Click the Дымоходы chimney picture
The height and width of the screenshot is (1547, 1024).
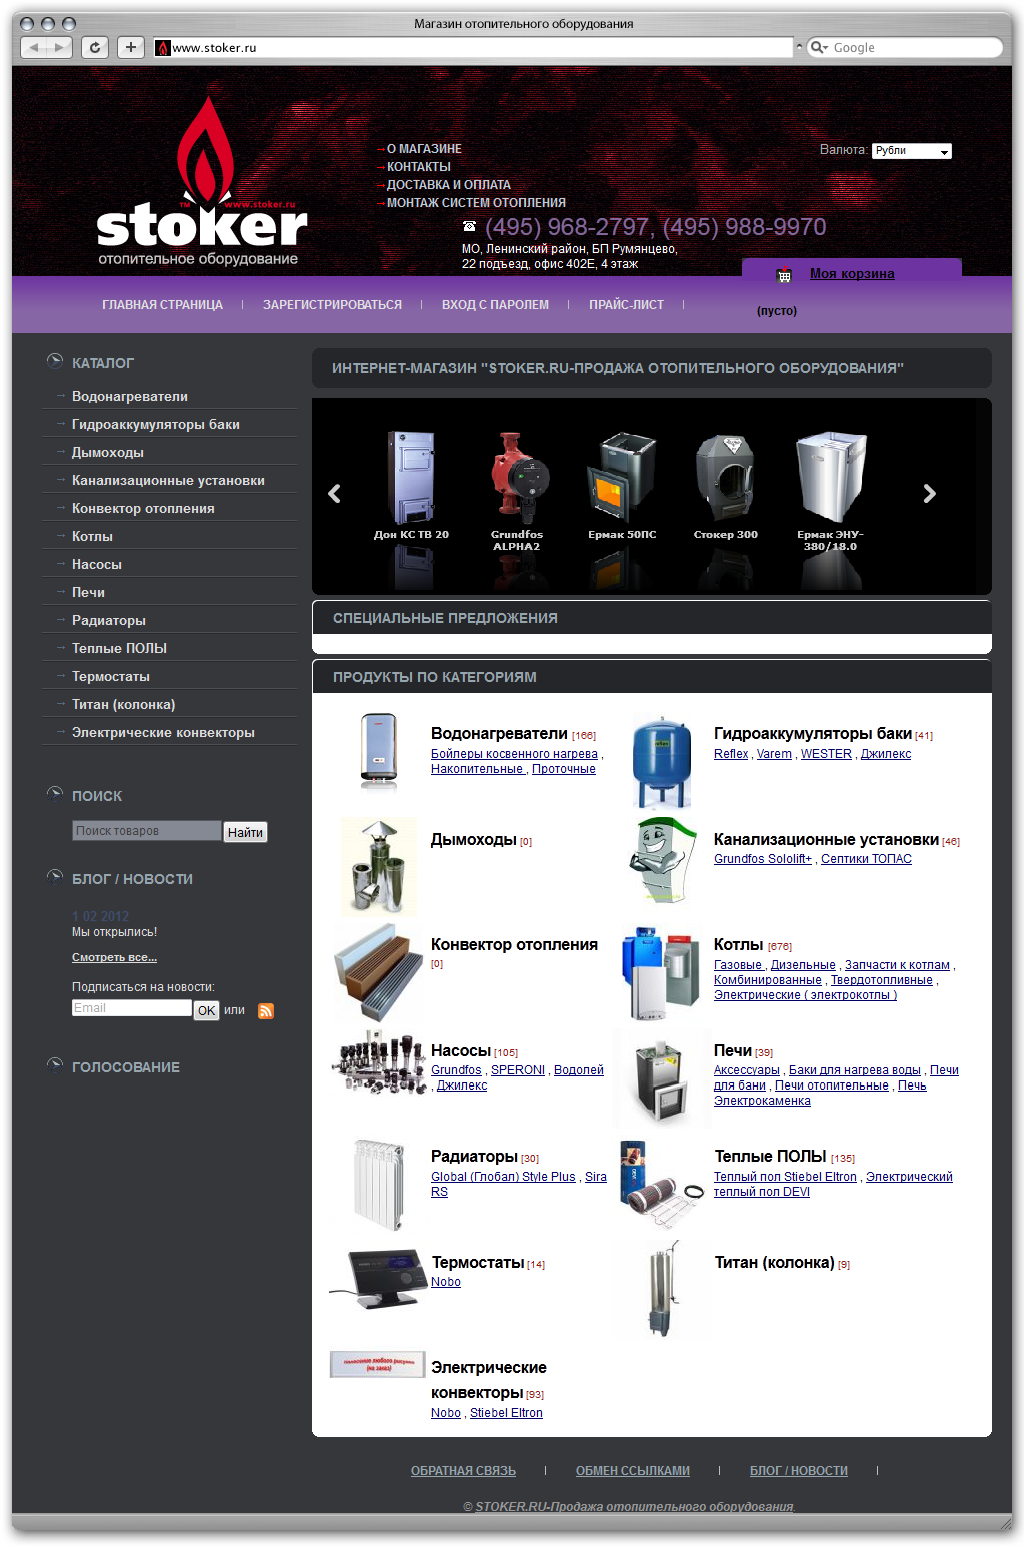[379, 867]
